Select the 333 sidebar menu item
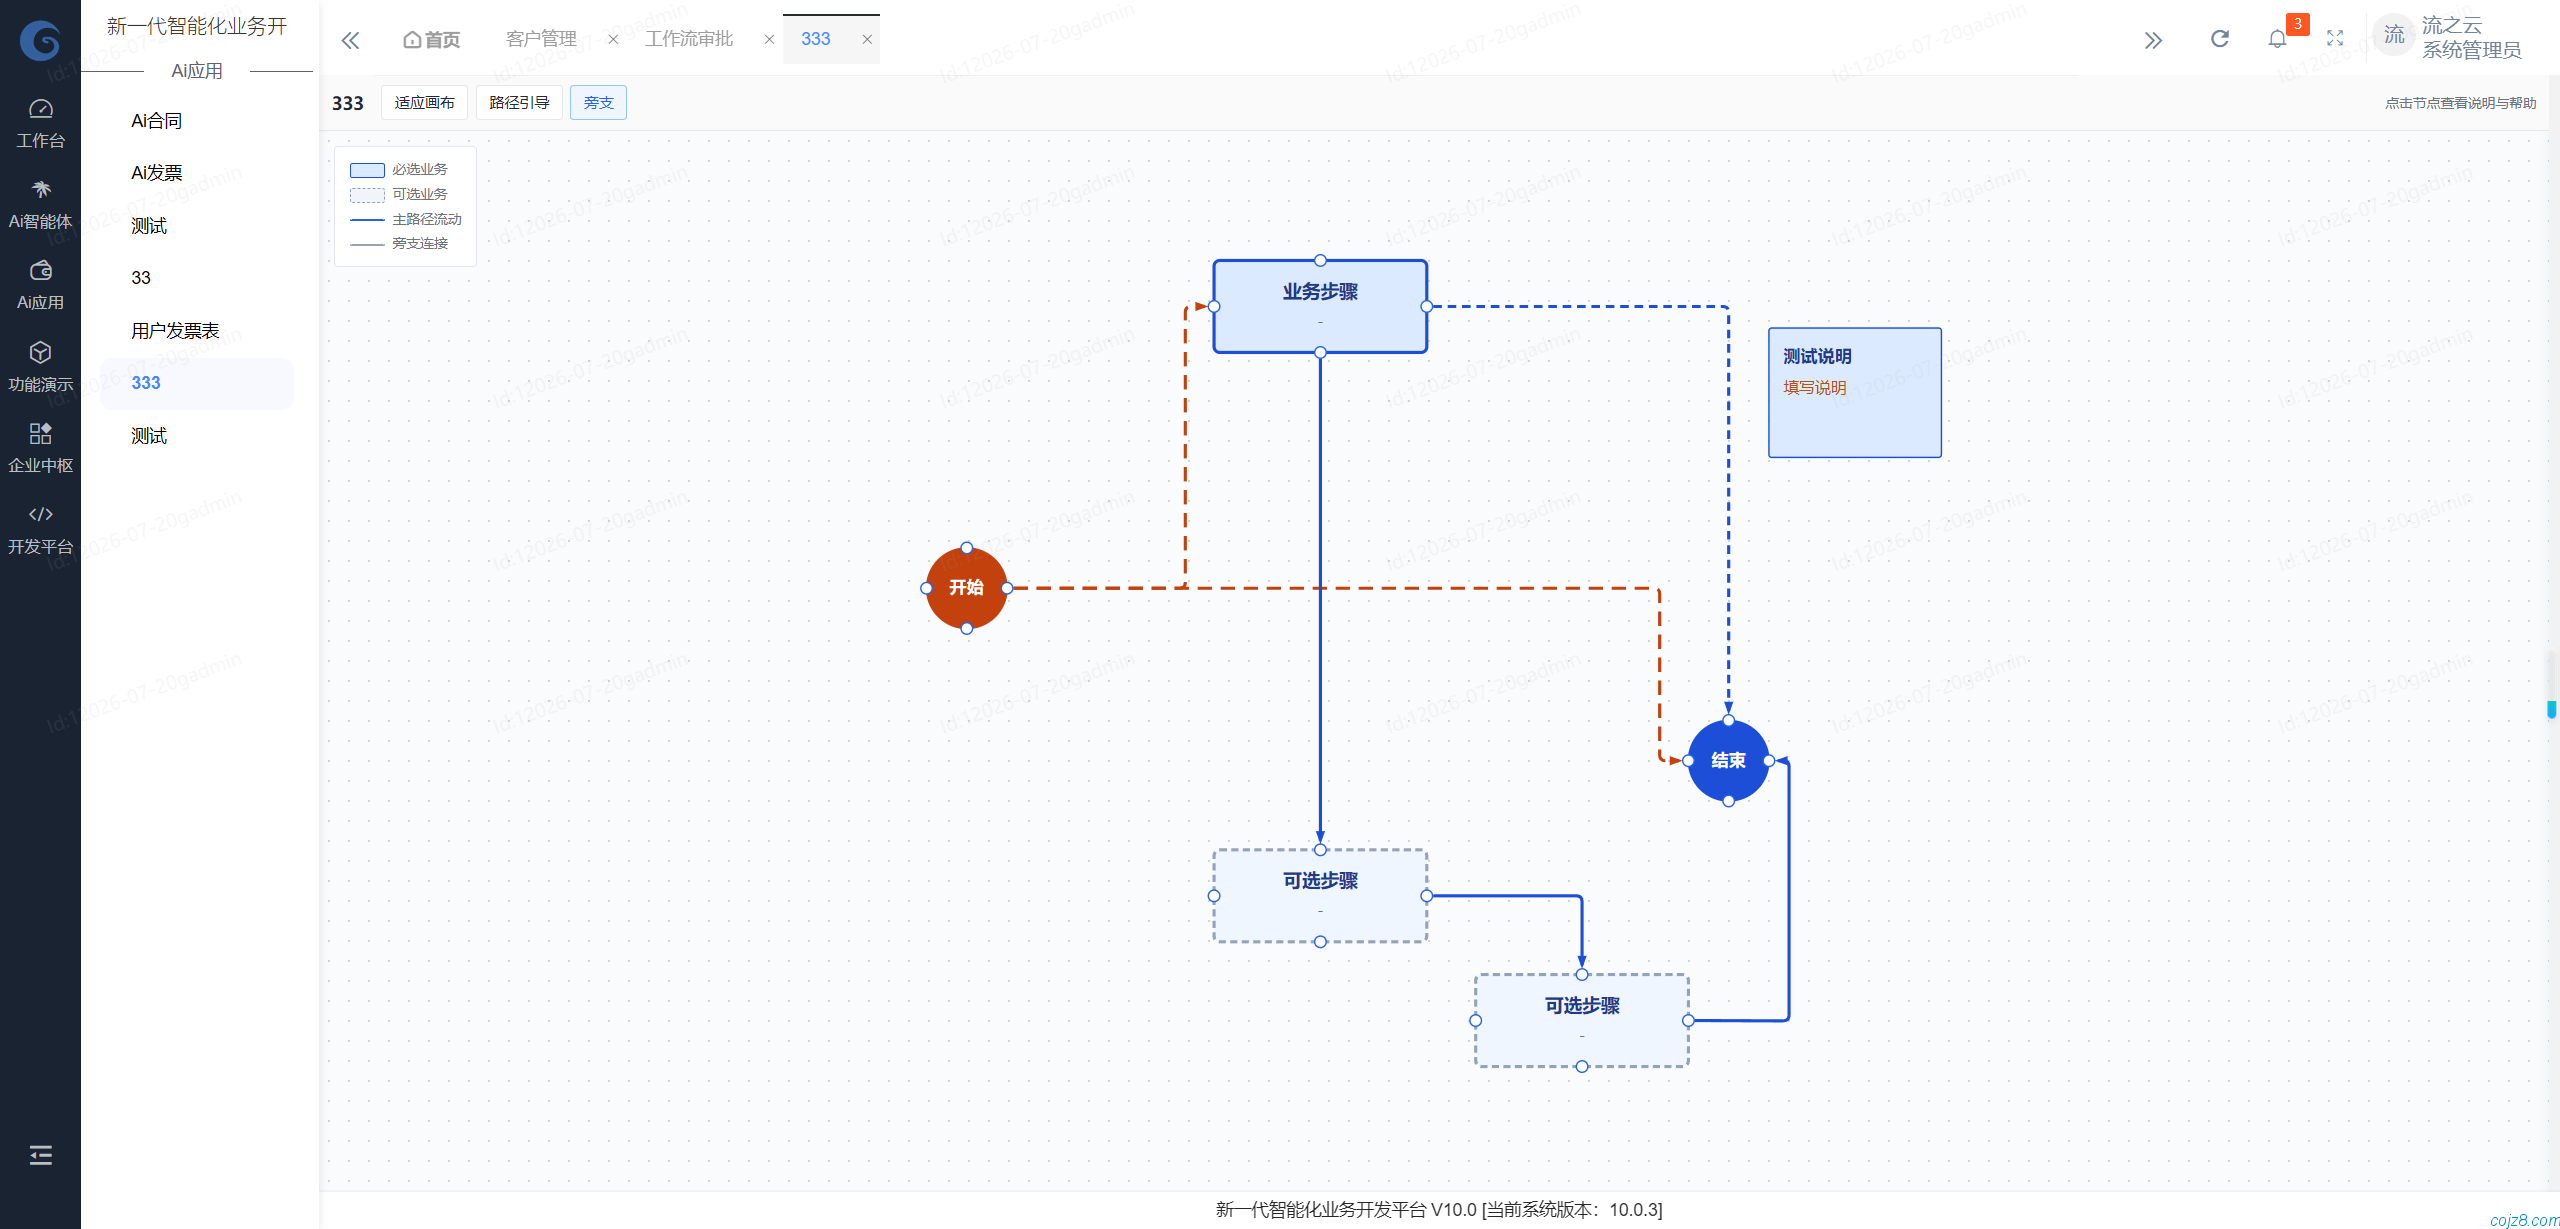Image resolution: width=2560 pixels, height=1229 pixels. coord(197,383)
